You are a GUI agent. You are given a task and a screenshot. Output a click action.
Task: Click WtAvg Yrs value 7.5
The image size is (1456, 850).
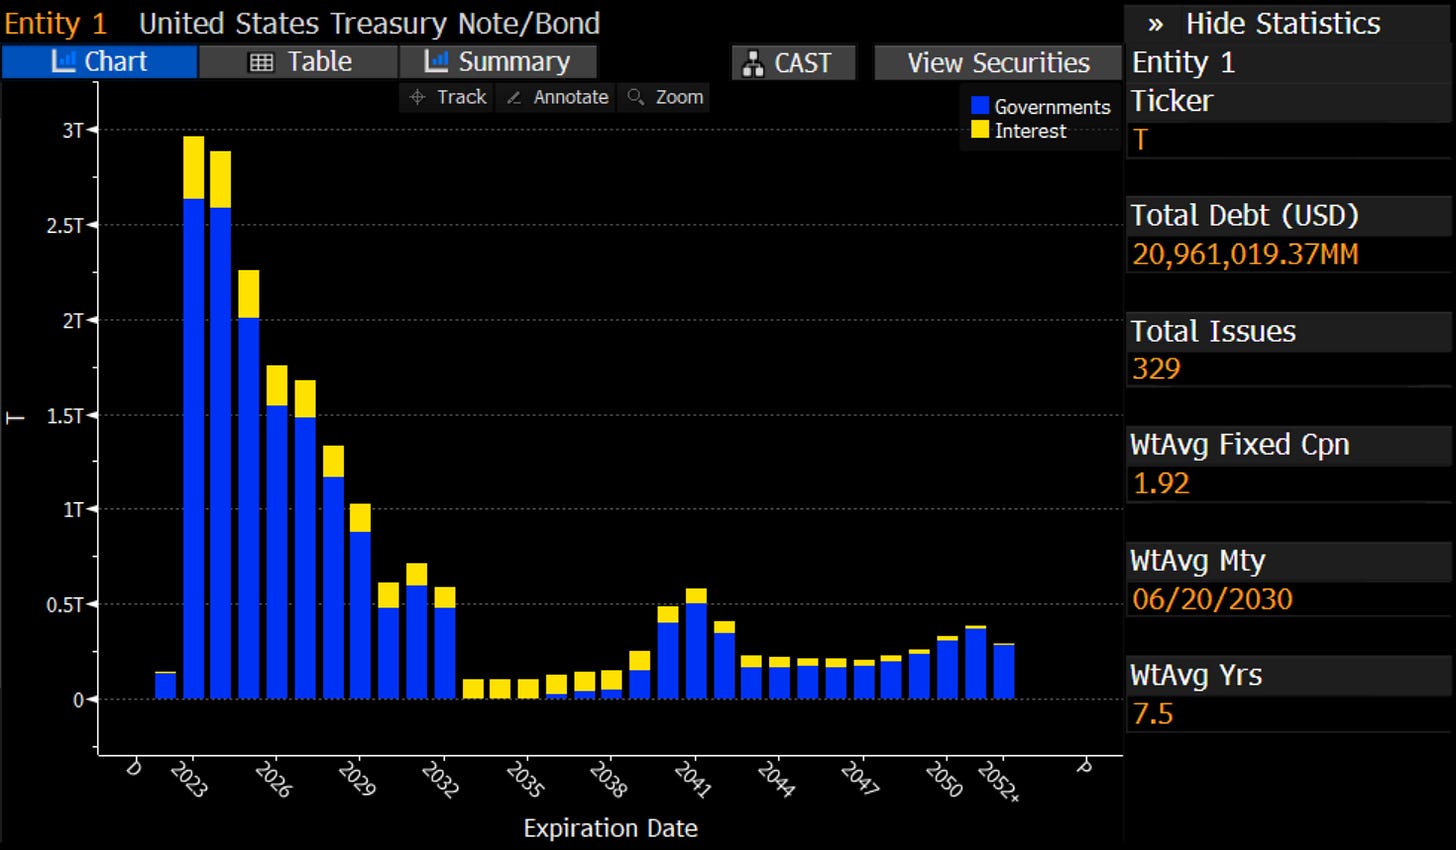[1152, 714]
